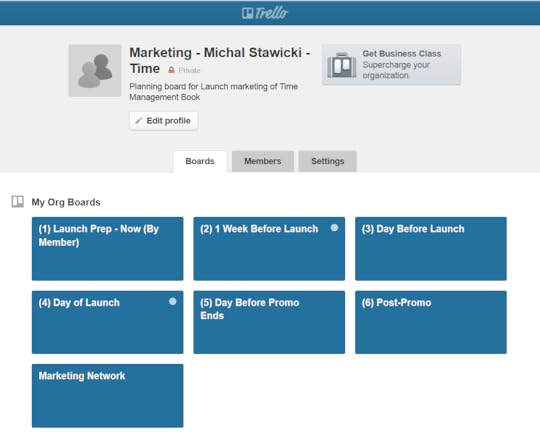Open (5) Day Before Promo Ends board

[x=269, y=322]
